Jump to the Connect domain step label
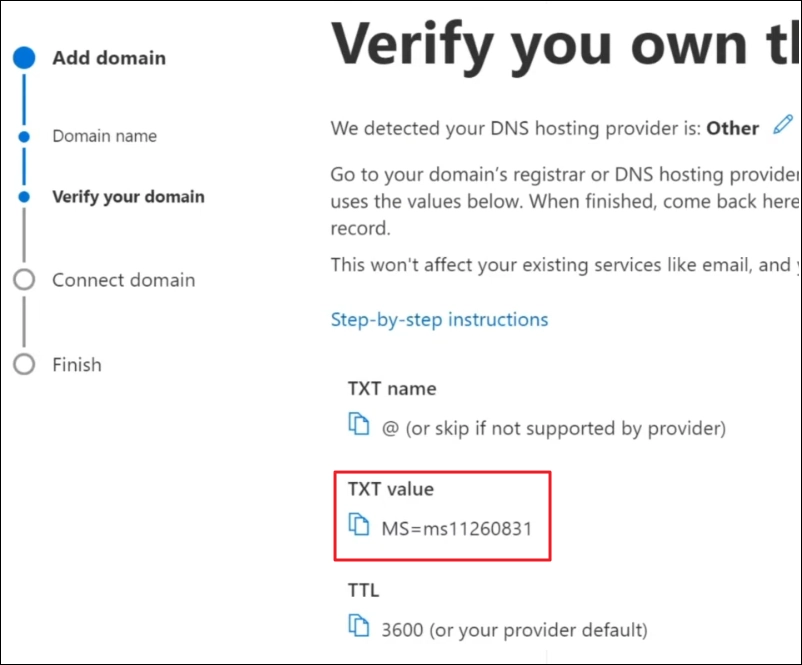 123,280
